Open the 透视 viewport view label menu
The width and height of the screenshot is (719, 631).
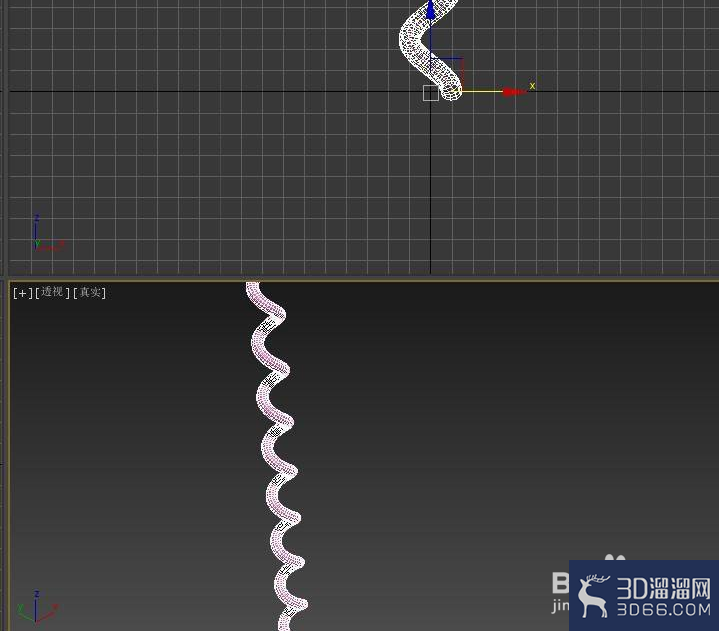tap(52, 292)
